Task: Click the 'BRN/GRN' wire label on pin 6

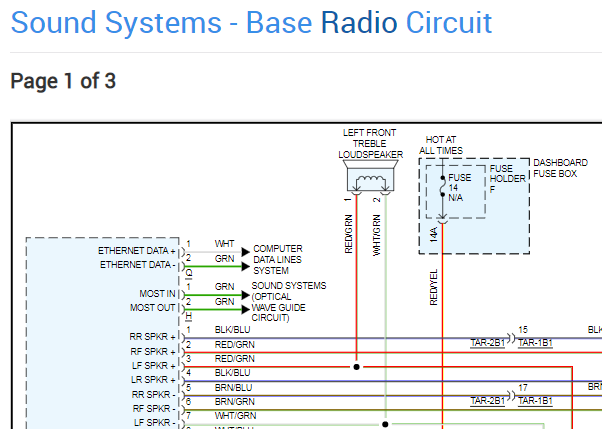Action: [235, 402]
